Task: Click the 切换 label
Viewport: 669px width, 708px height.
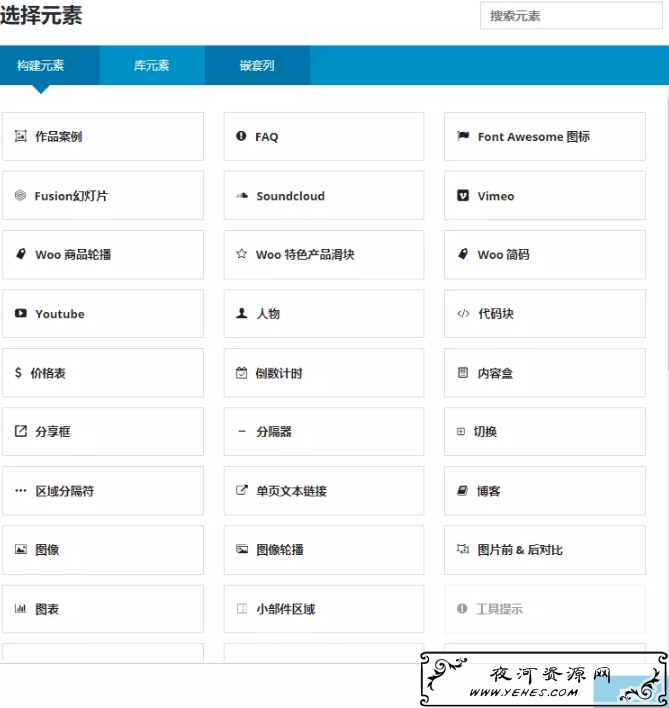Action: pos(485,432)
